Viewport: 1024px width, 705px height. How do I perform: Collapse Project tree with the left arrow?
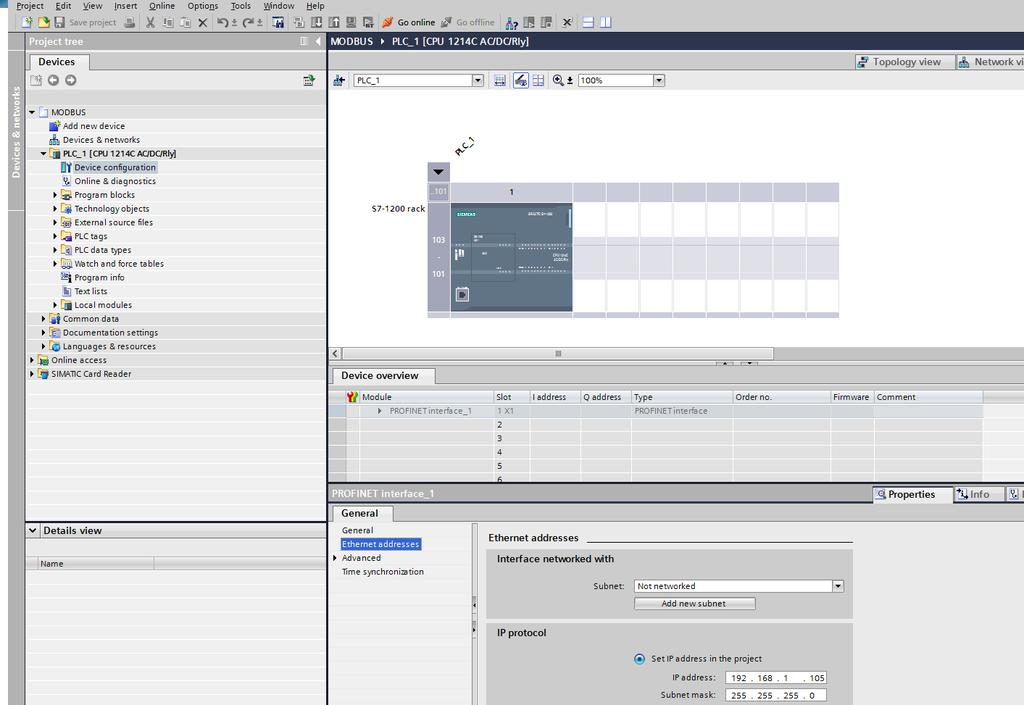(x=318, y=42)
